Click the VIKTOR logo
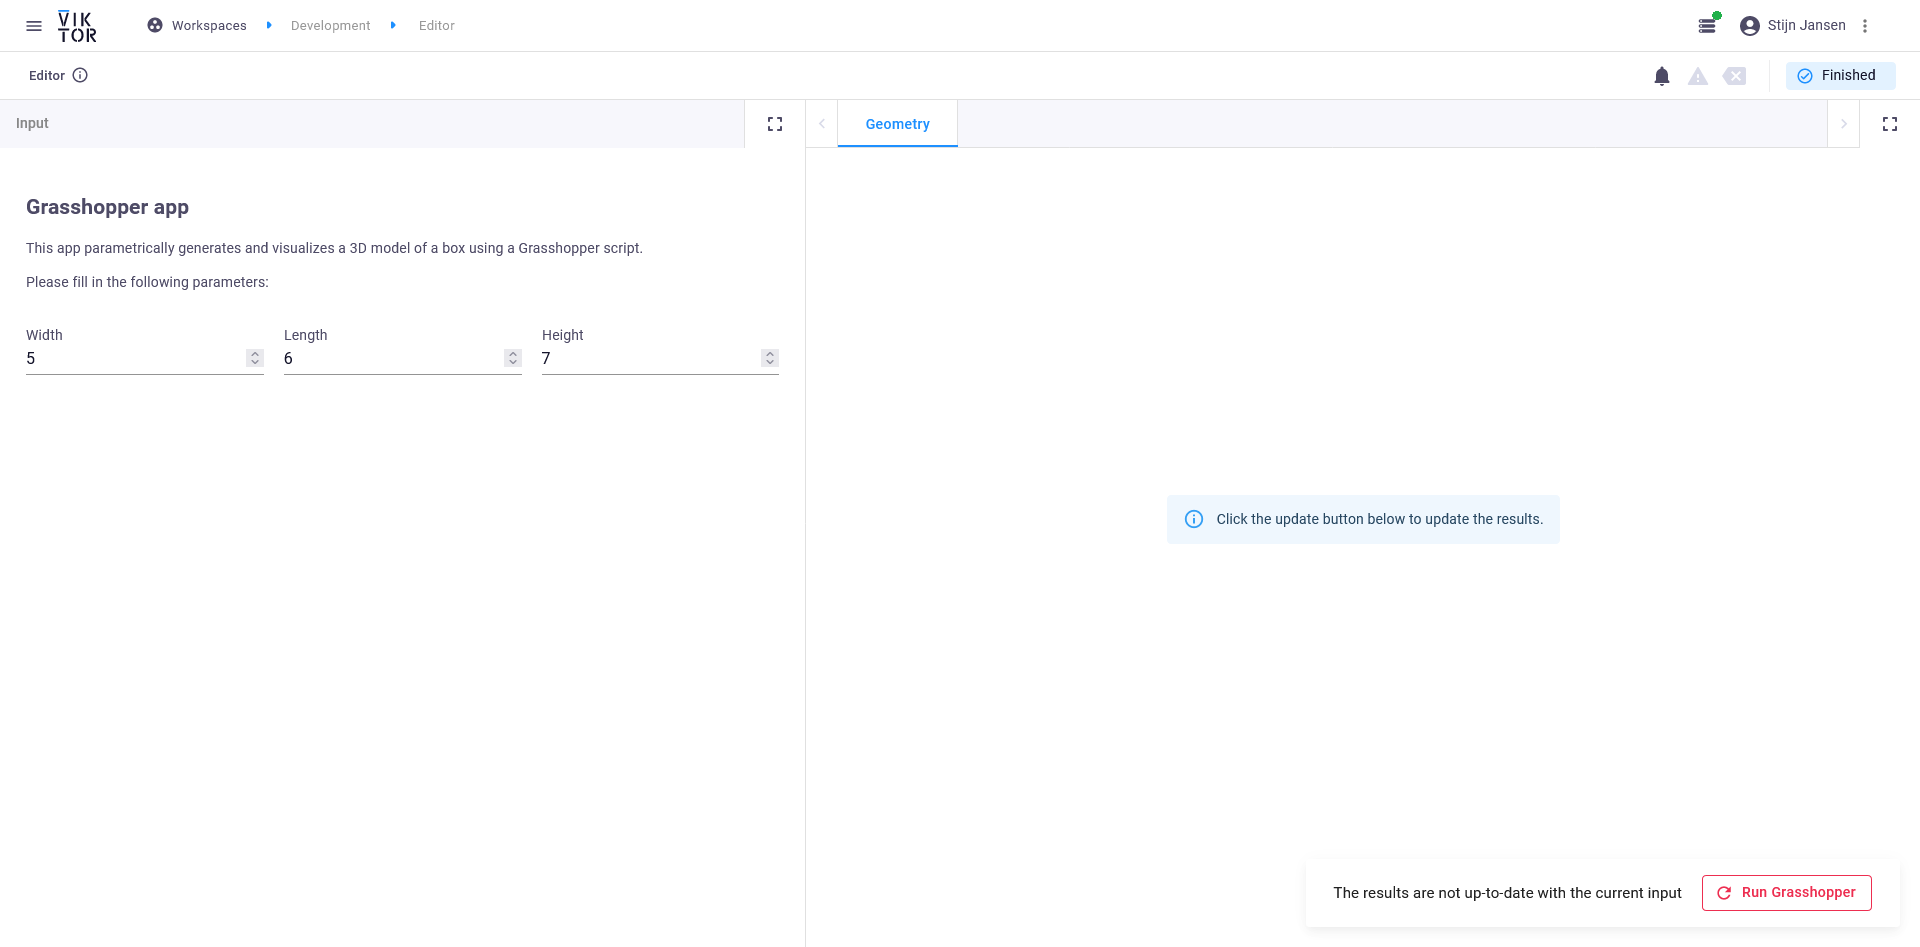1920x947 pixels. (77, 26)
